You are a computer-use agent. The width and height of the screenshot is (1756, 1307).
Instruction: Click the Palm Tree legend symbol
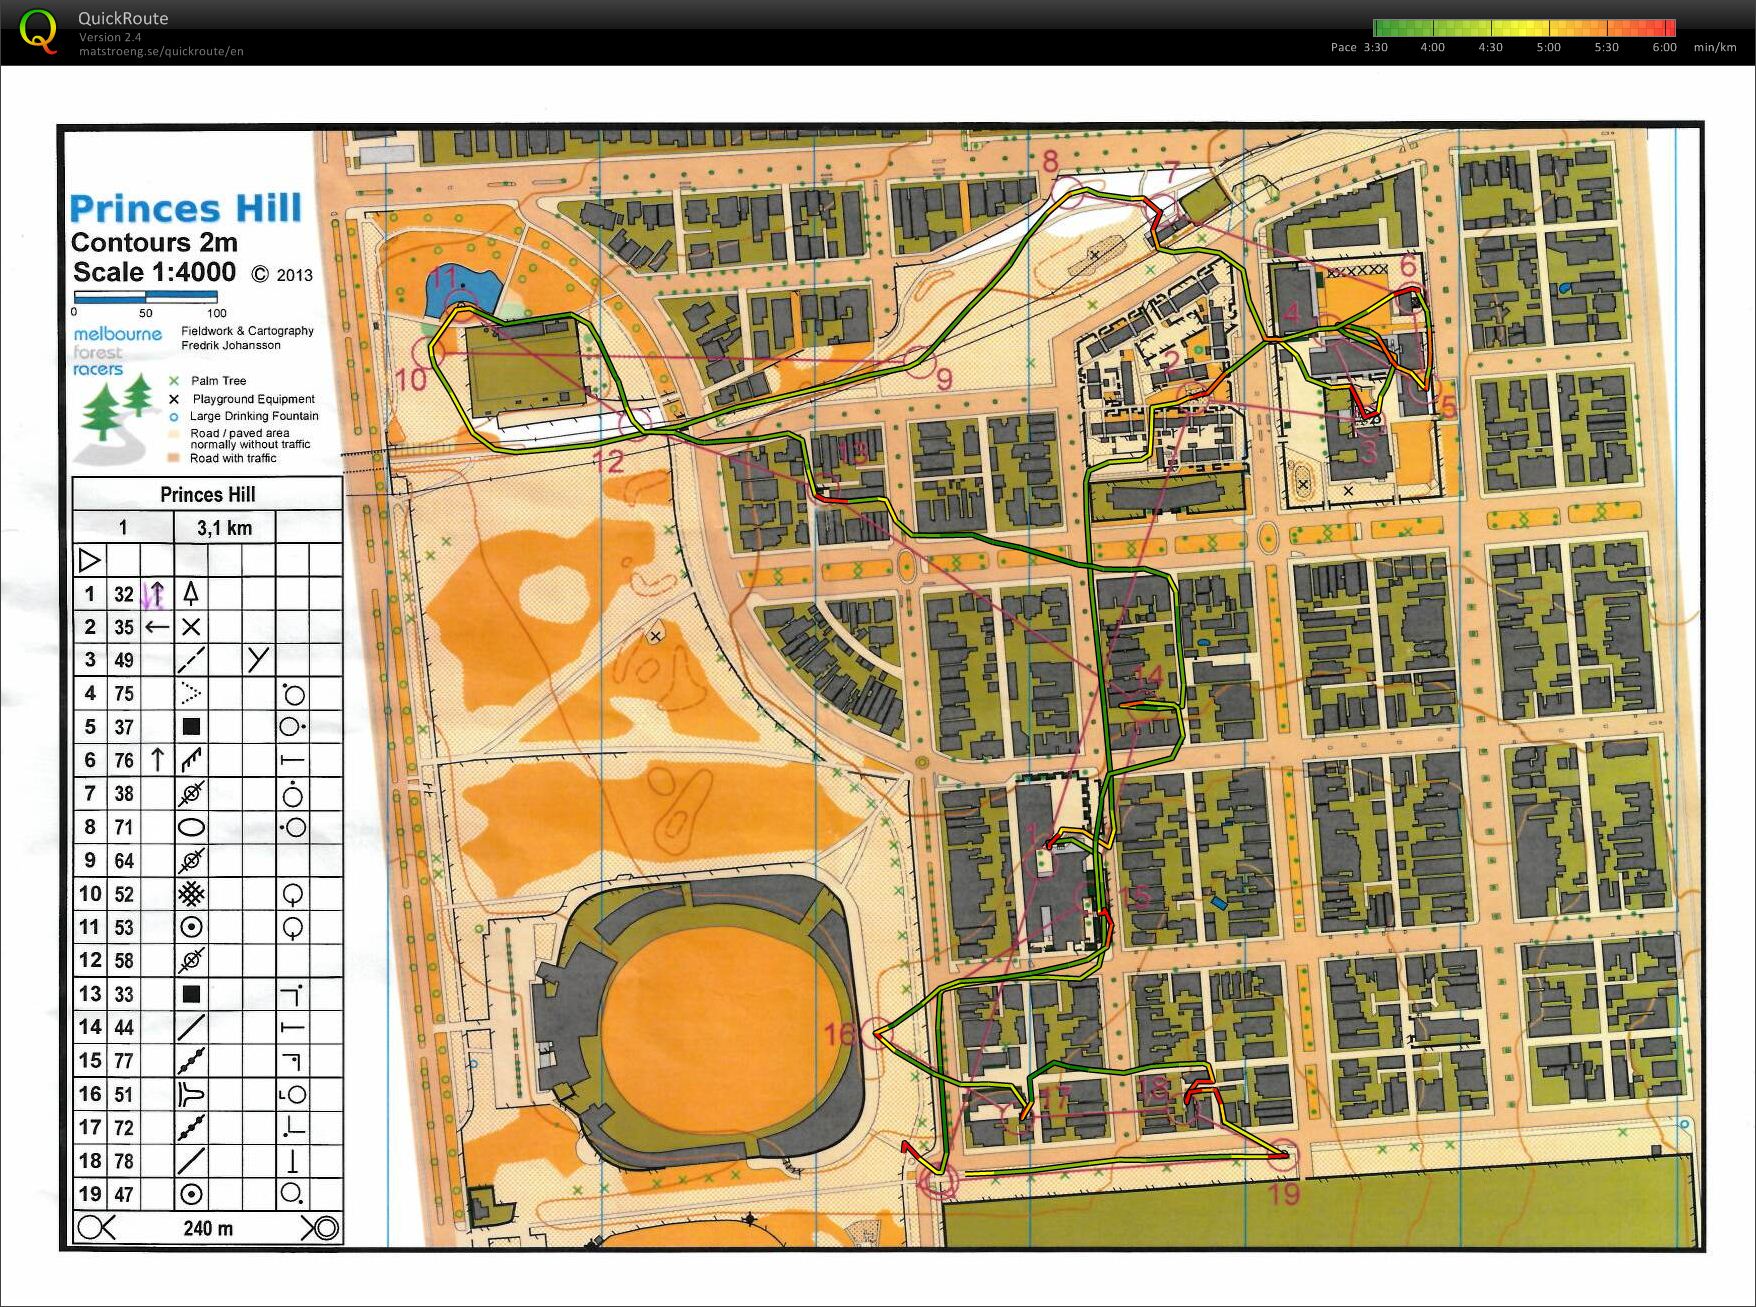pos(174,381)
